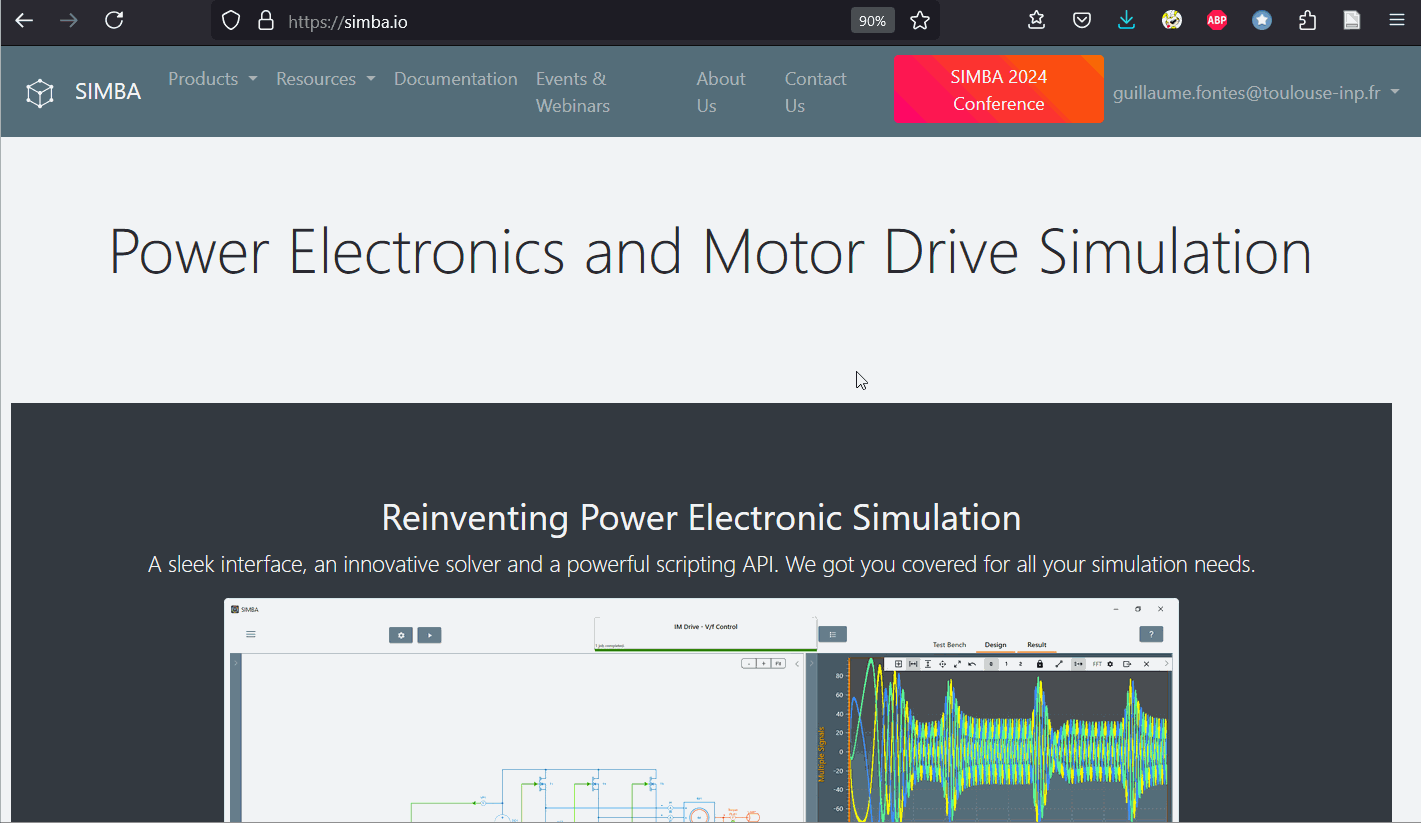Open the guillaume.fontes account dropdown
Image resolution: width=1421 pixels, height=823 pixels.
tap(1255, 92)
